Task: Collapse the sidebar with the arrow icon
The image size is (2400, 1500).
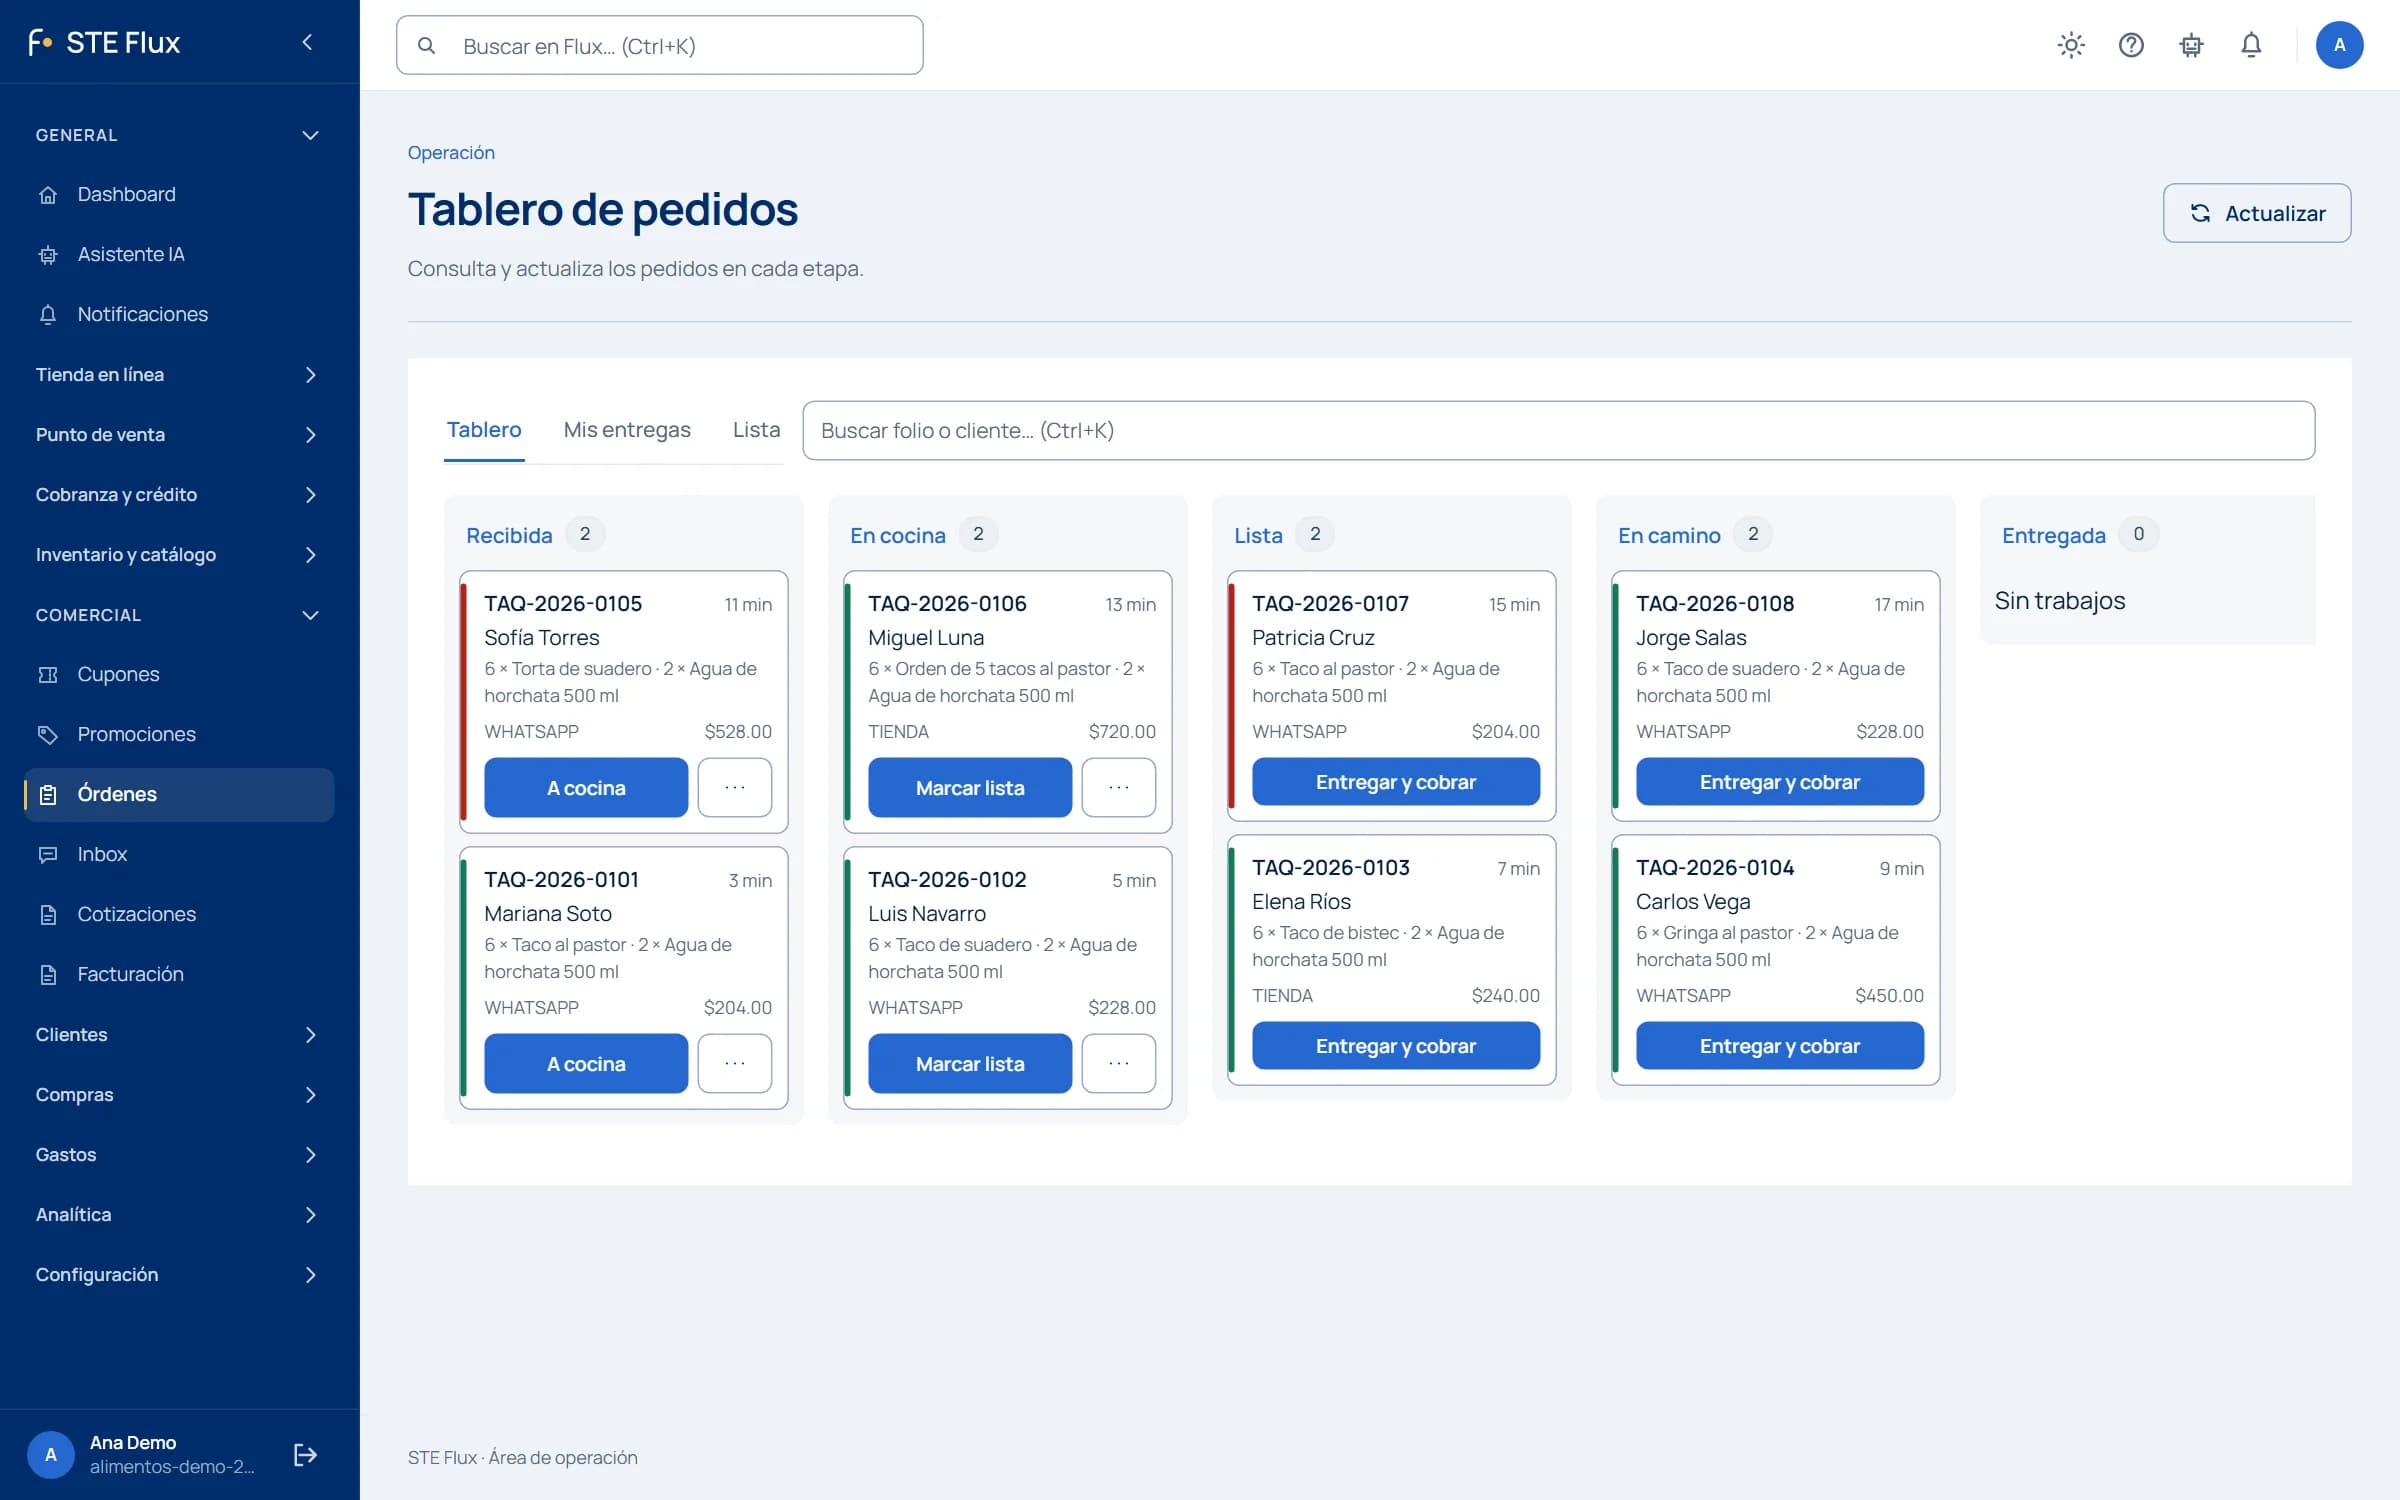Action: tap(307, 42)
